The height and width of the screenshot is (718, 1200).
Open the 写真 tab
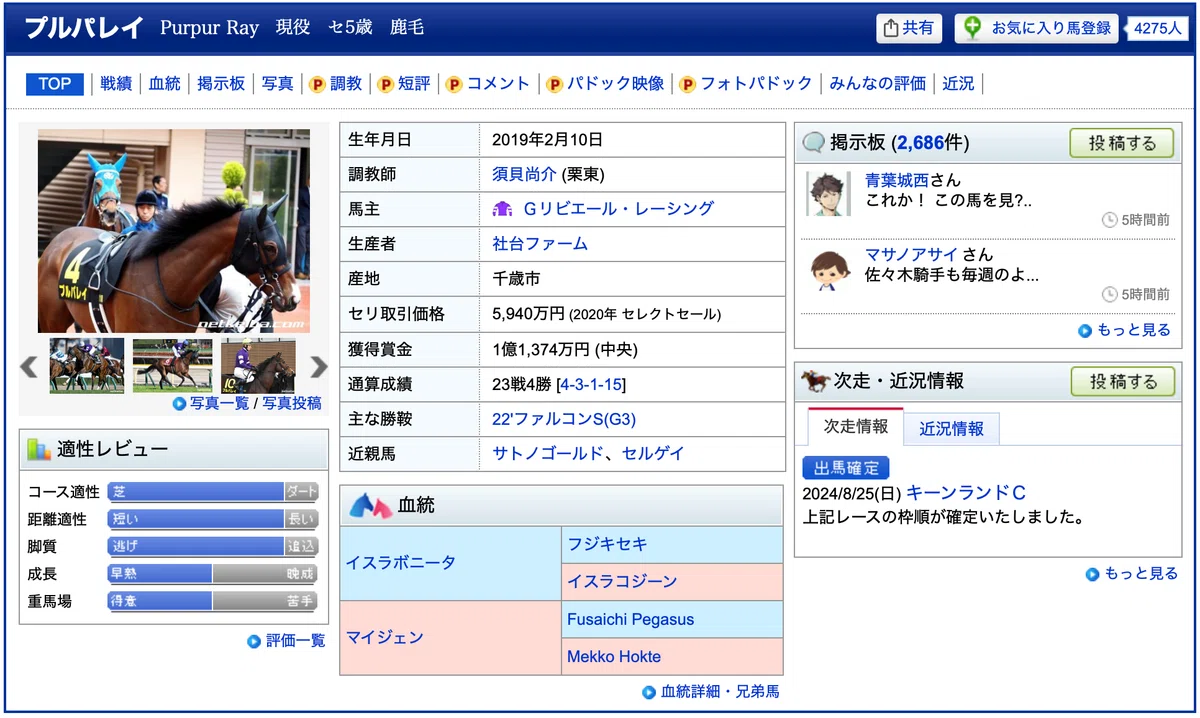[x=278, y=84]
